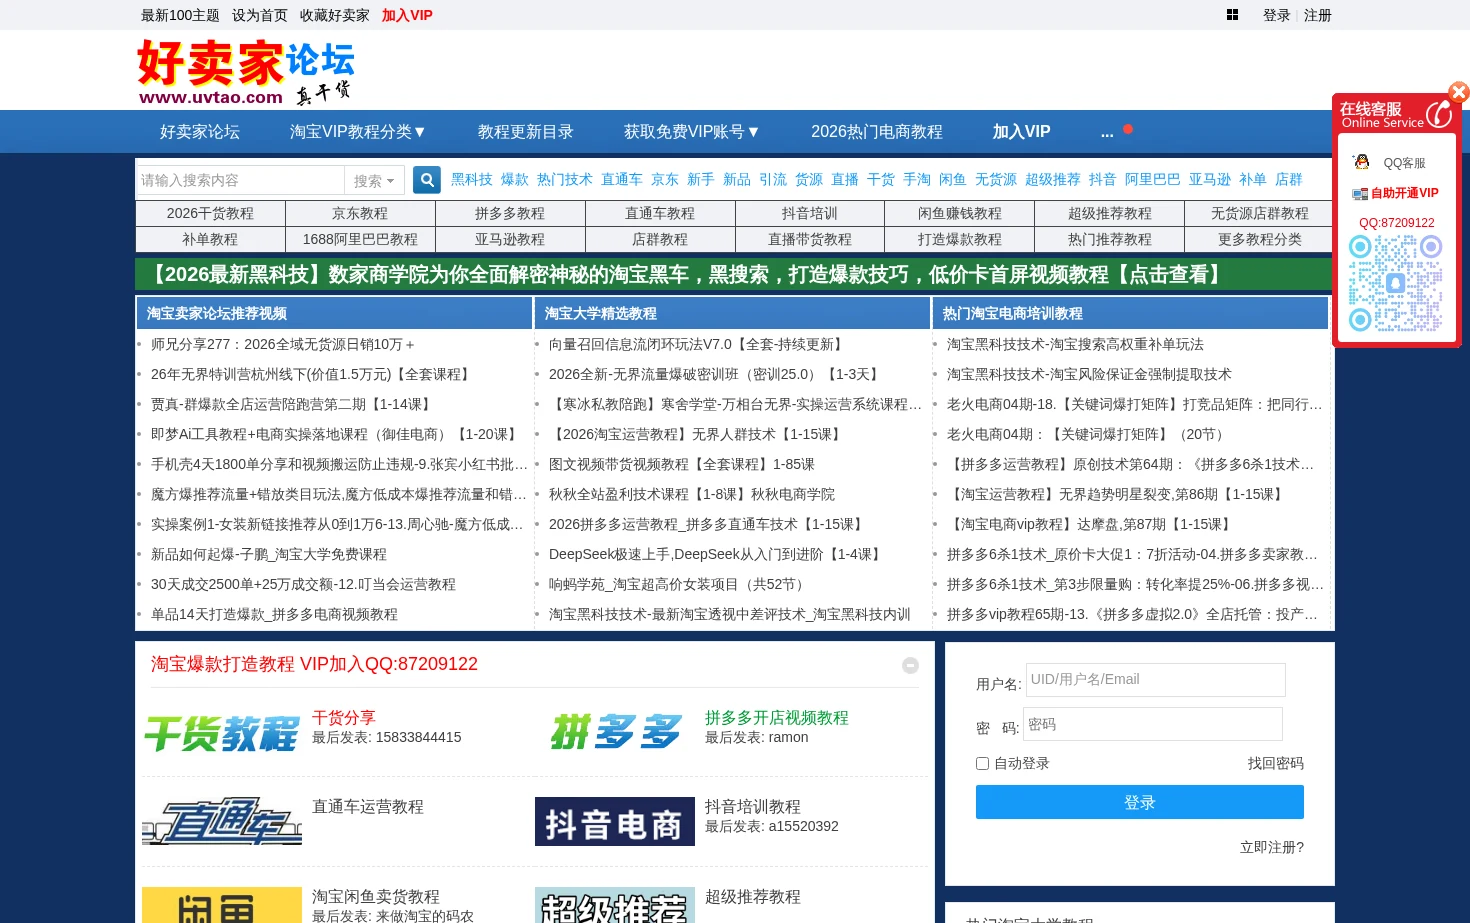Open the grid quick-navigation icon in top bar
This screenshot has width=1470, height=923.
pos(1232,15)
